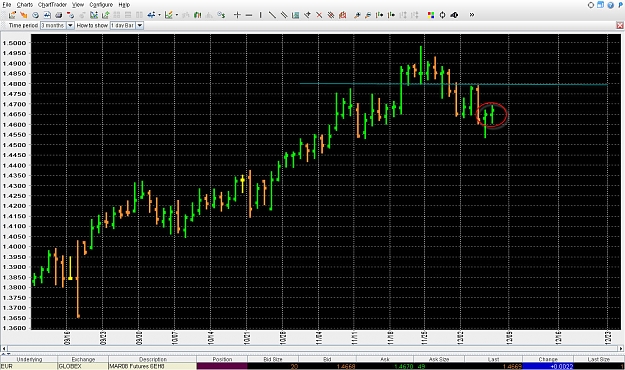This screenshot has height=370, width=625.
Task: Open the How to show dropdown arrow
Action: (140, 26)
